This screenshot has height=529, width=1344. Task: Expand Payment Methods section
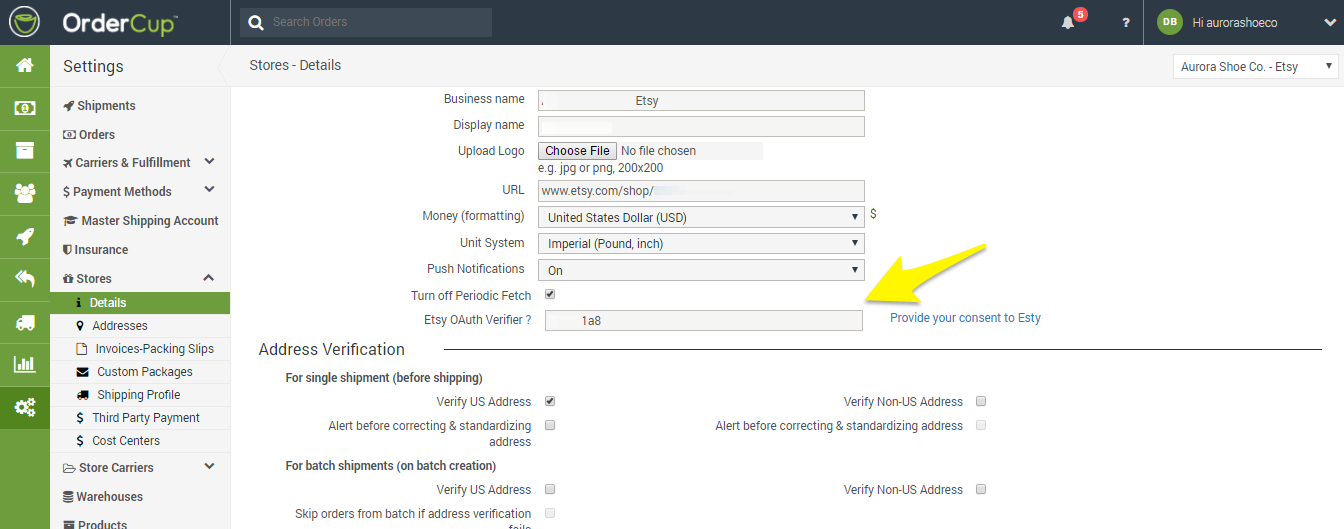tap(209, 190)
